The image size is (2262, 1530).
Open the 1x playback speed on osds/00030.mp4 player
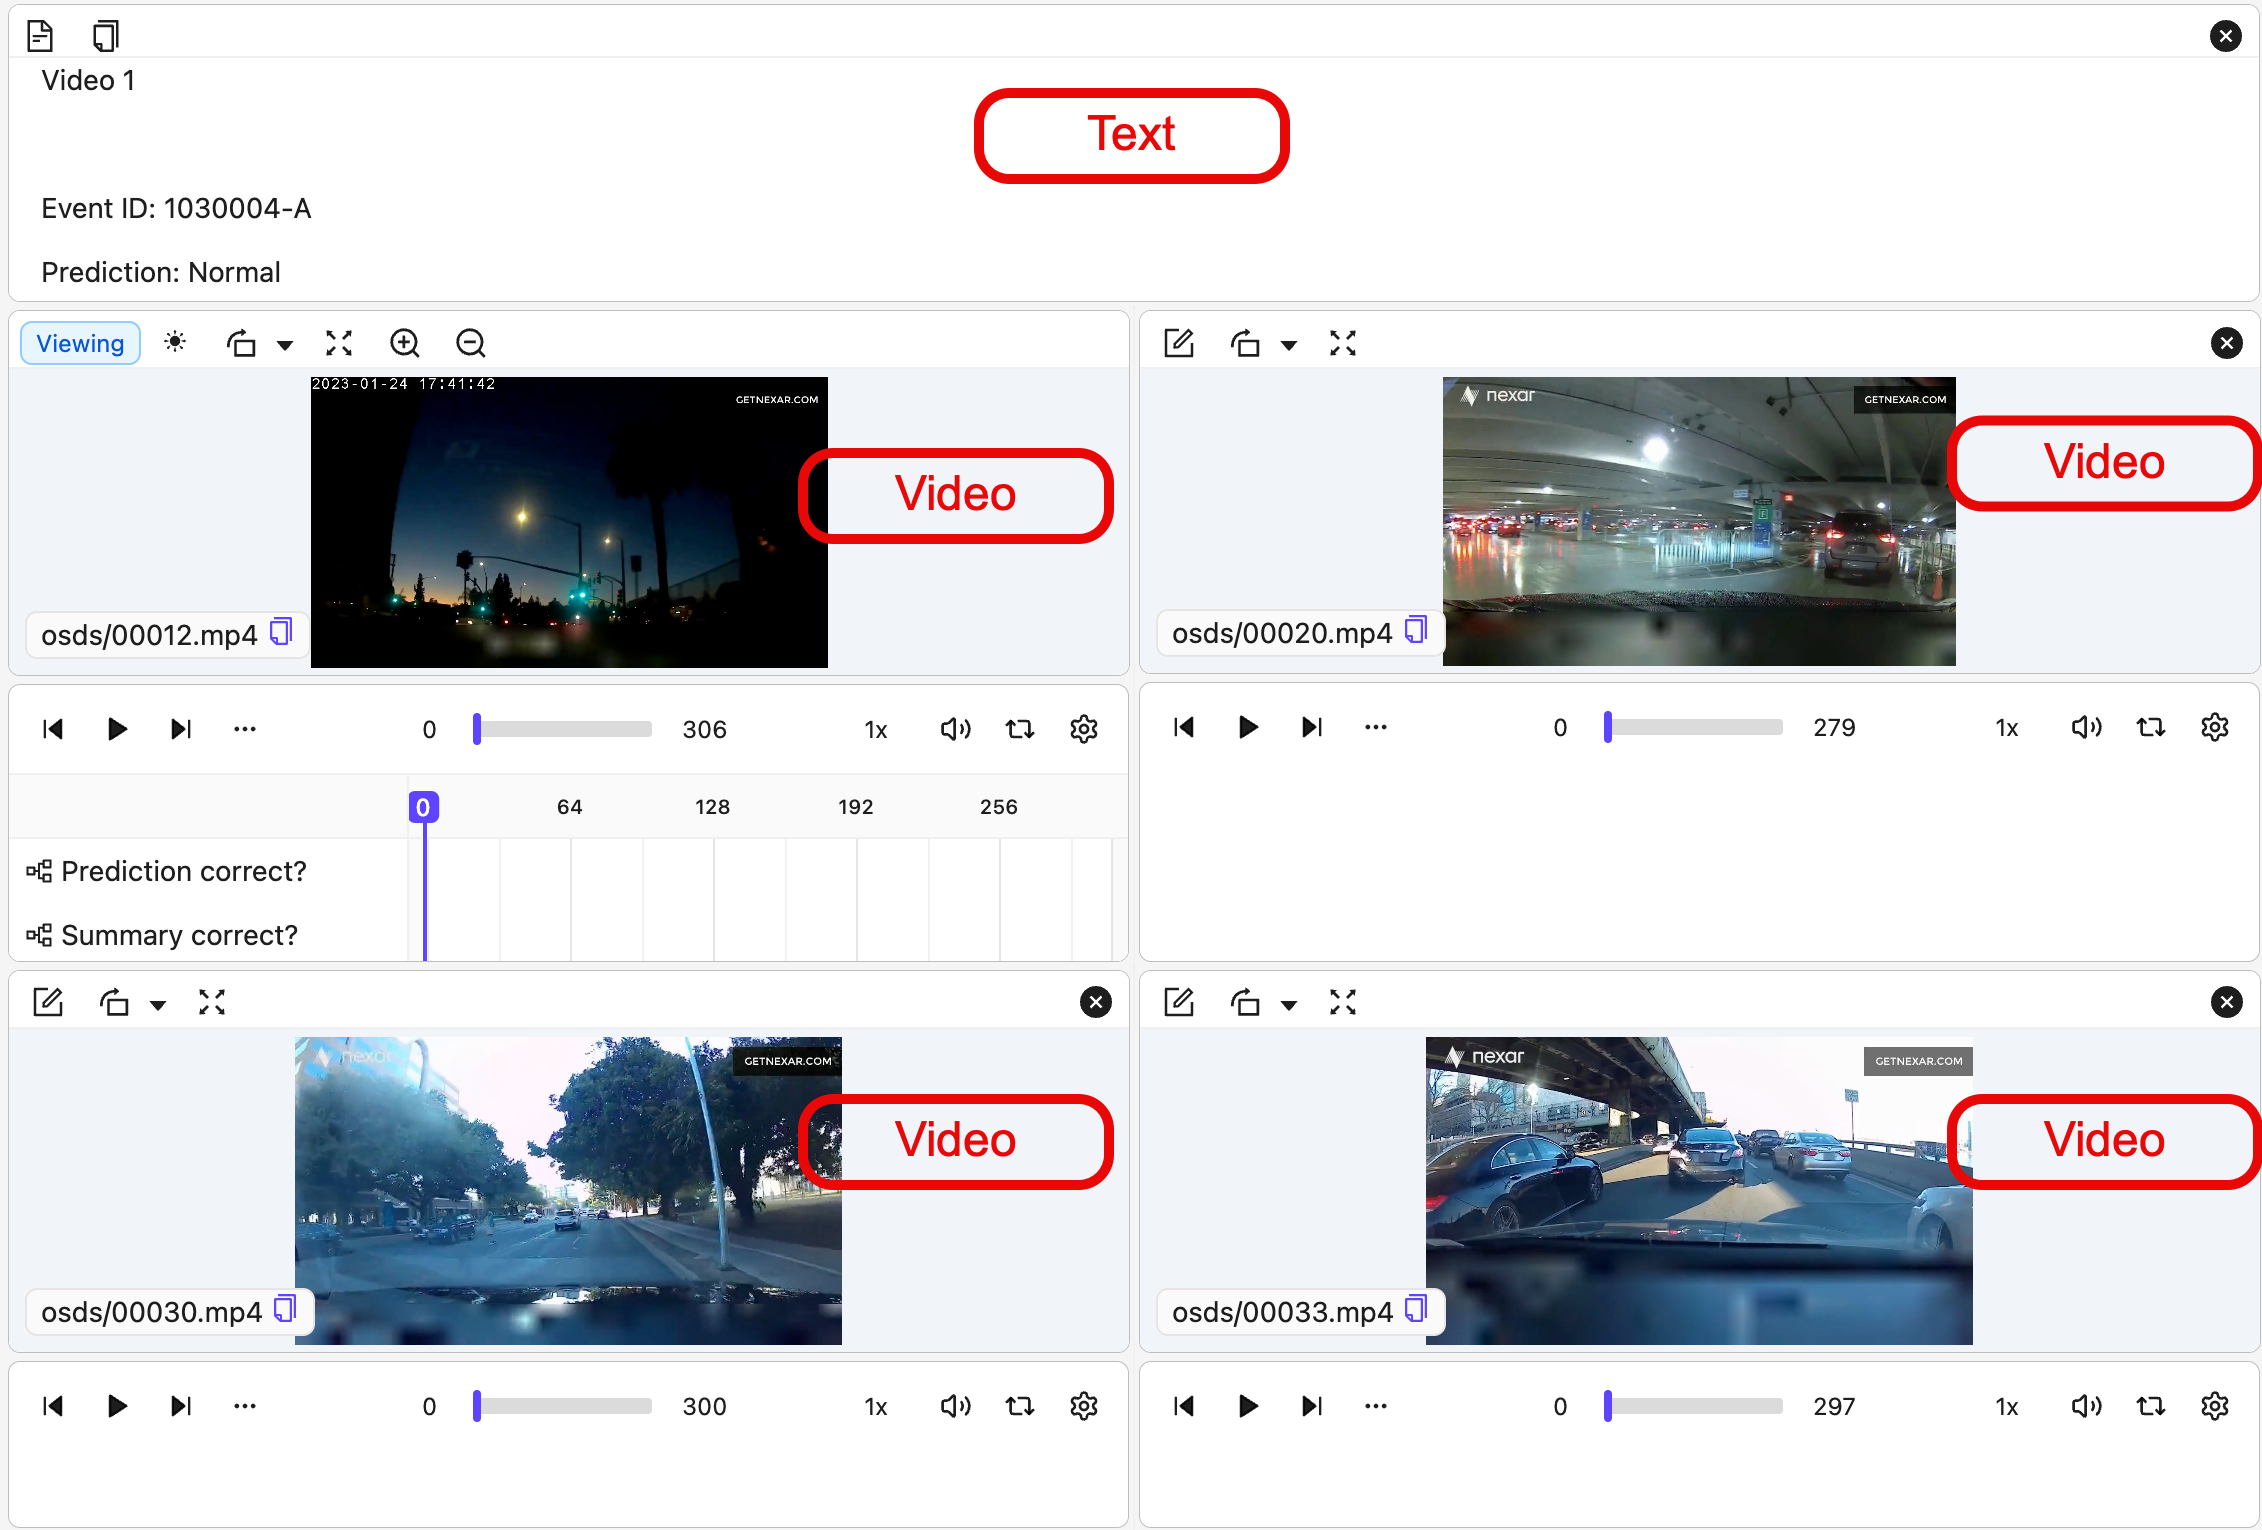(876, 1407)
